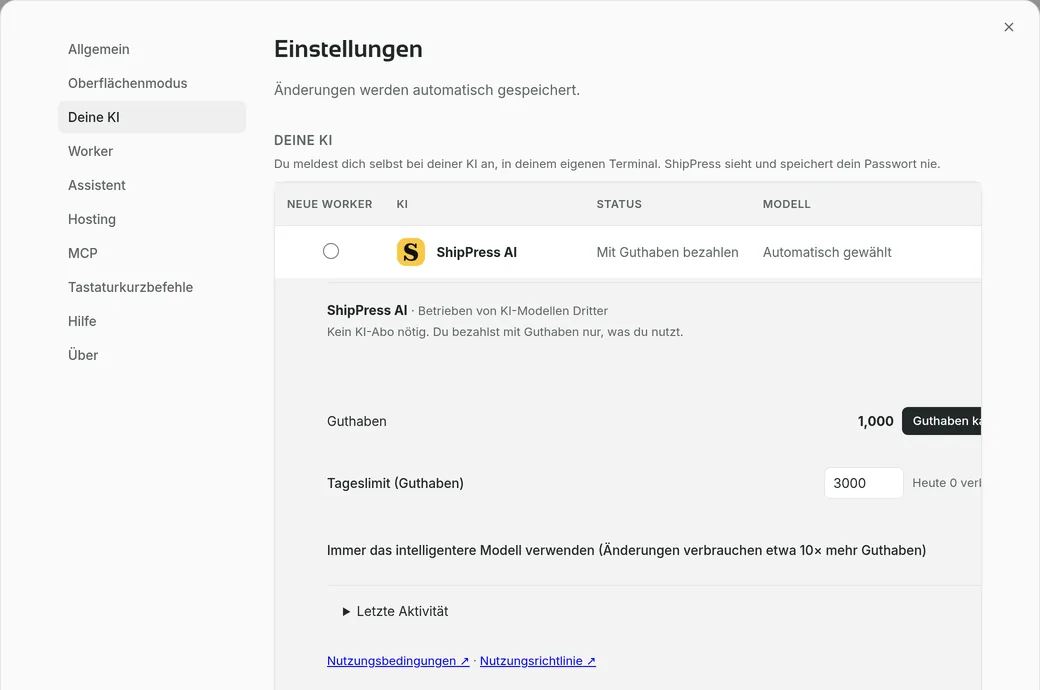The height and width of the screenshot is (690, 1040).
Task: Select Deine KI in sidebar
Action: point(152,117)
